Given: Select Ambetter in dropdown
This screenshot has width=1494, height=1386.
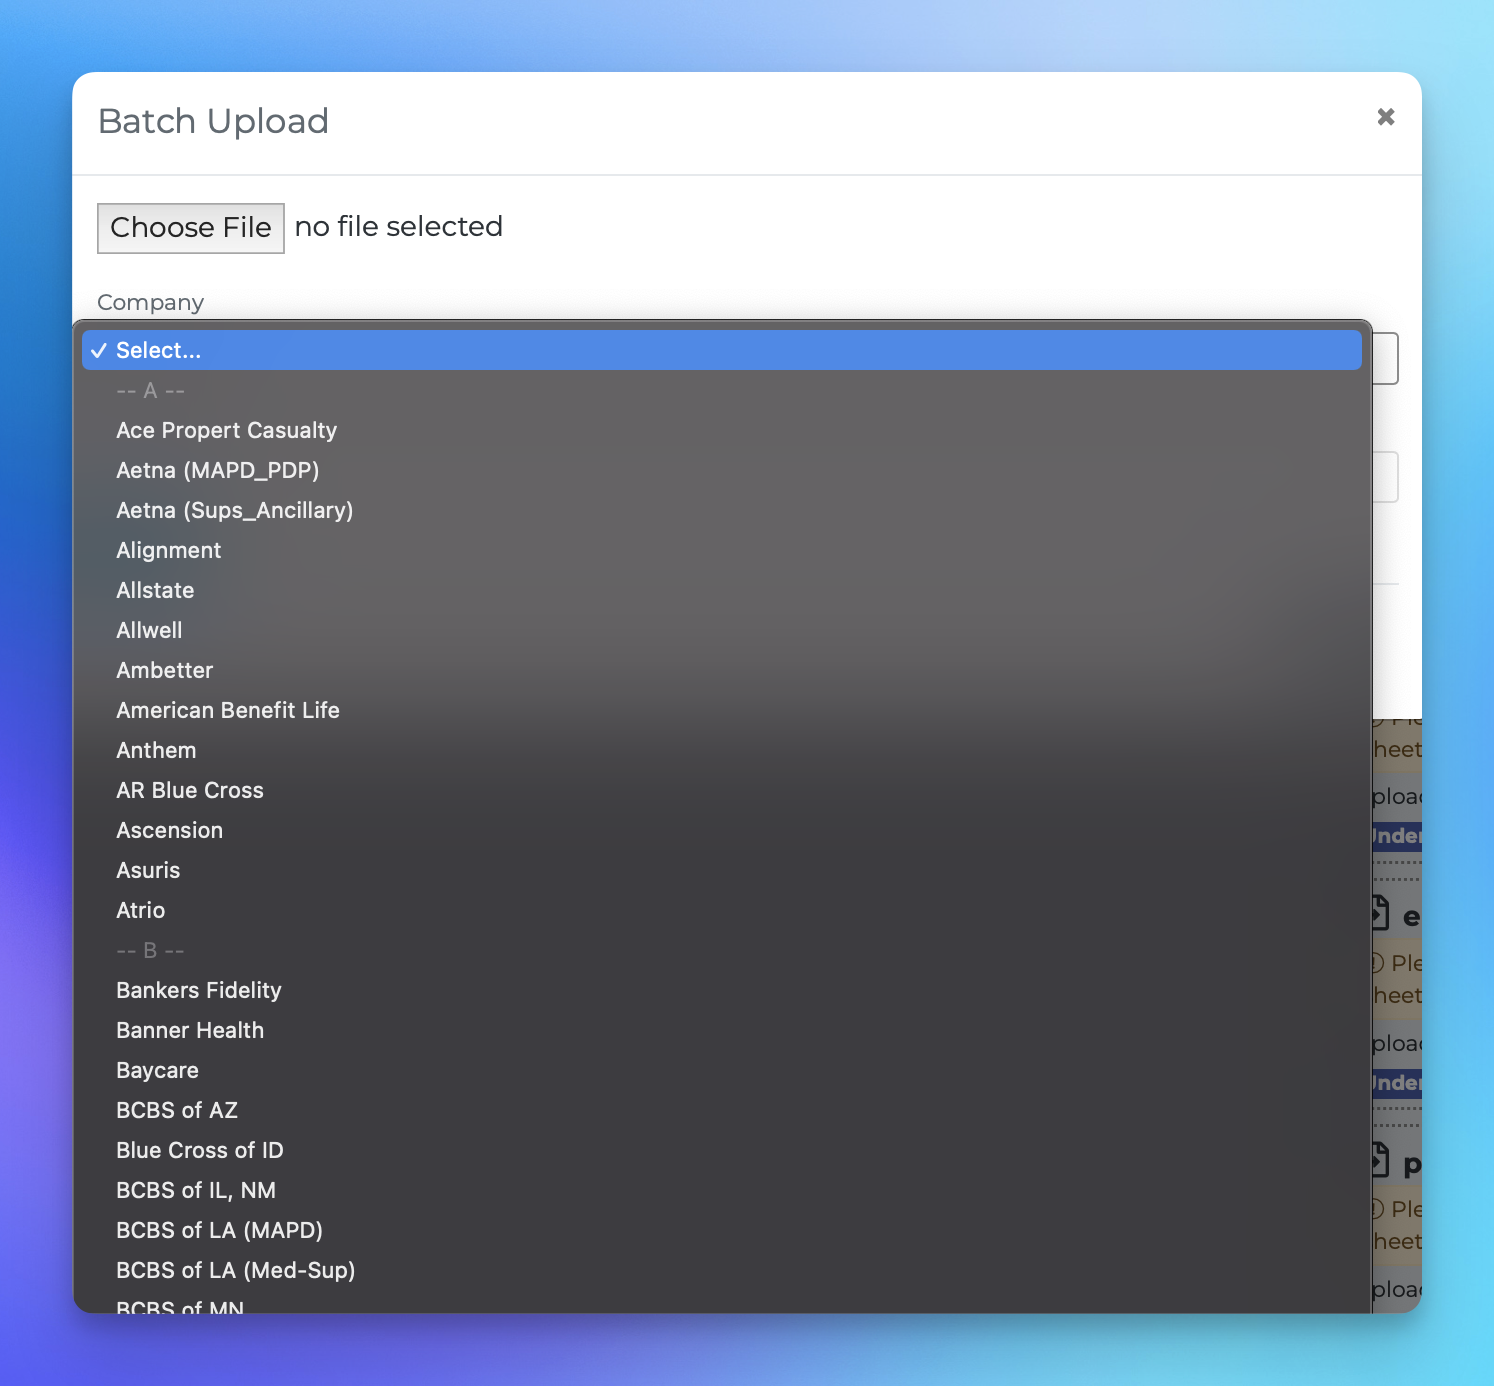Looking at the screenshot, I should (722, 670).
